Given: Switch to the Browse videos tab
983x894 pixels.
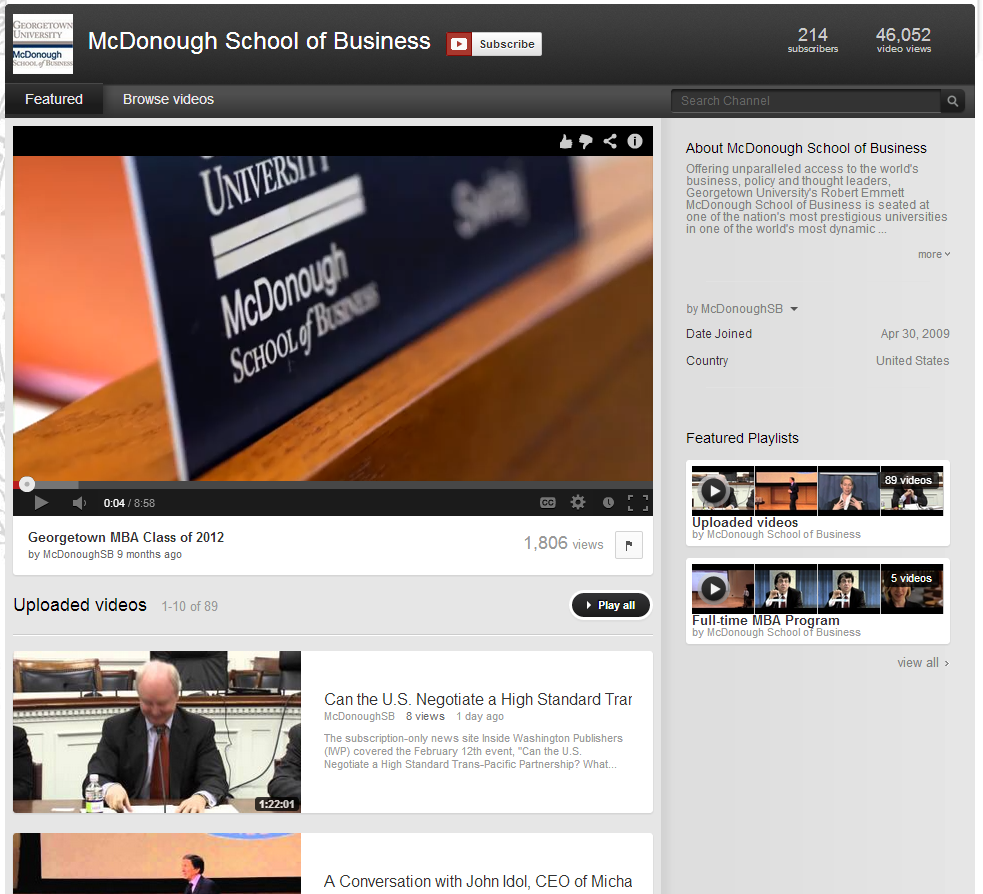Looking at the screenshot, I should (168, 99).
